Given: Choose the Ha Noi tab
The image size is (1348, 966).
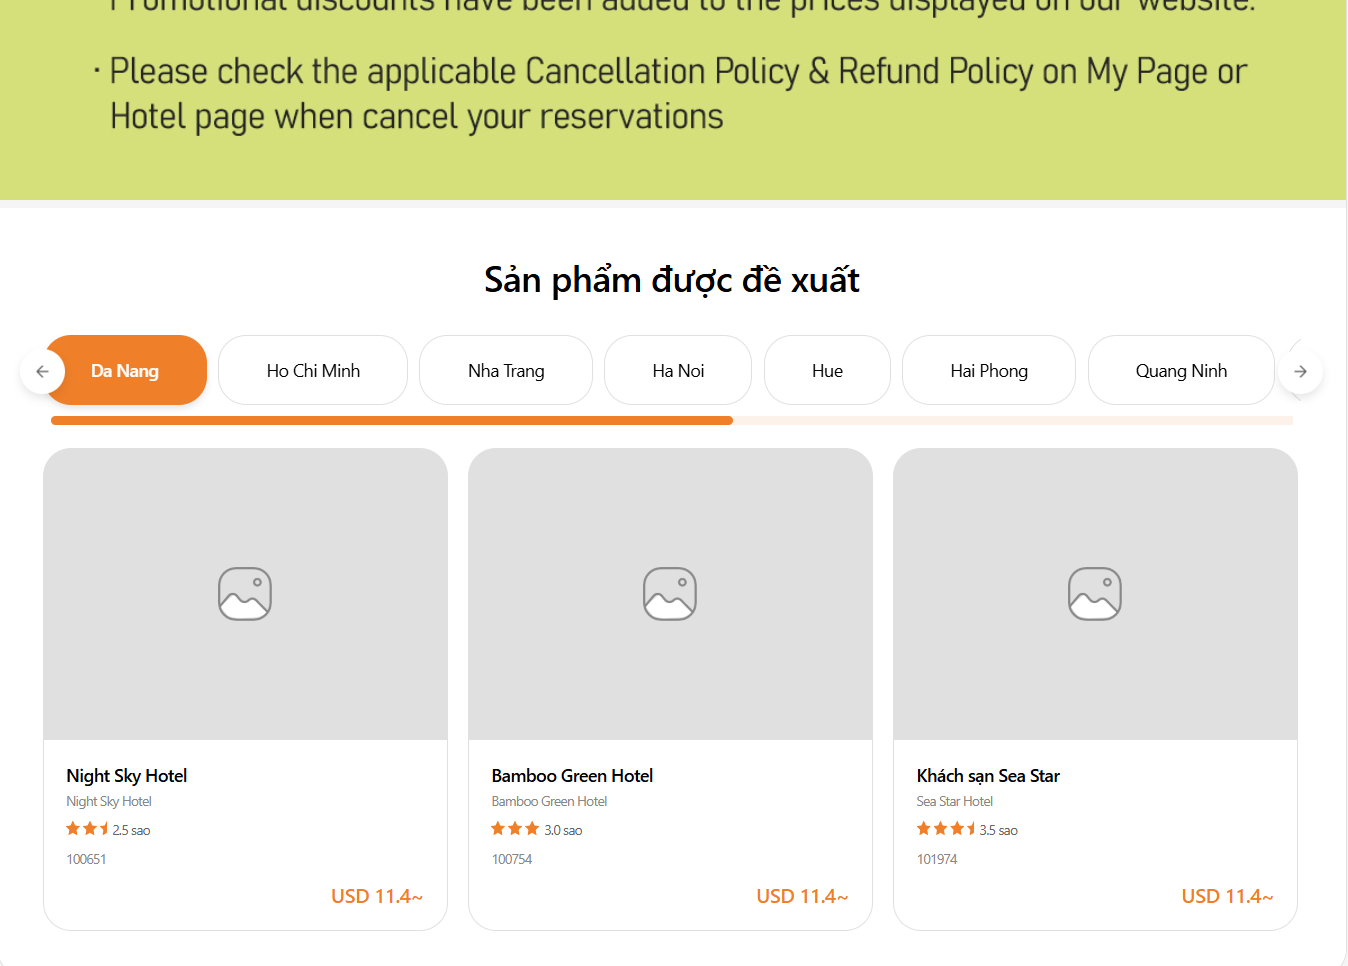Looking at the screenshot, I should 678,371.
